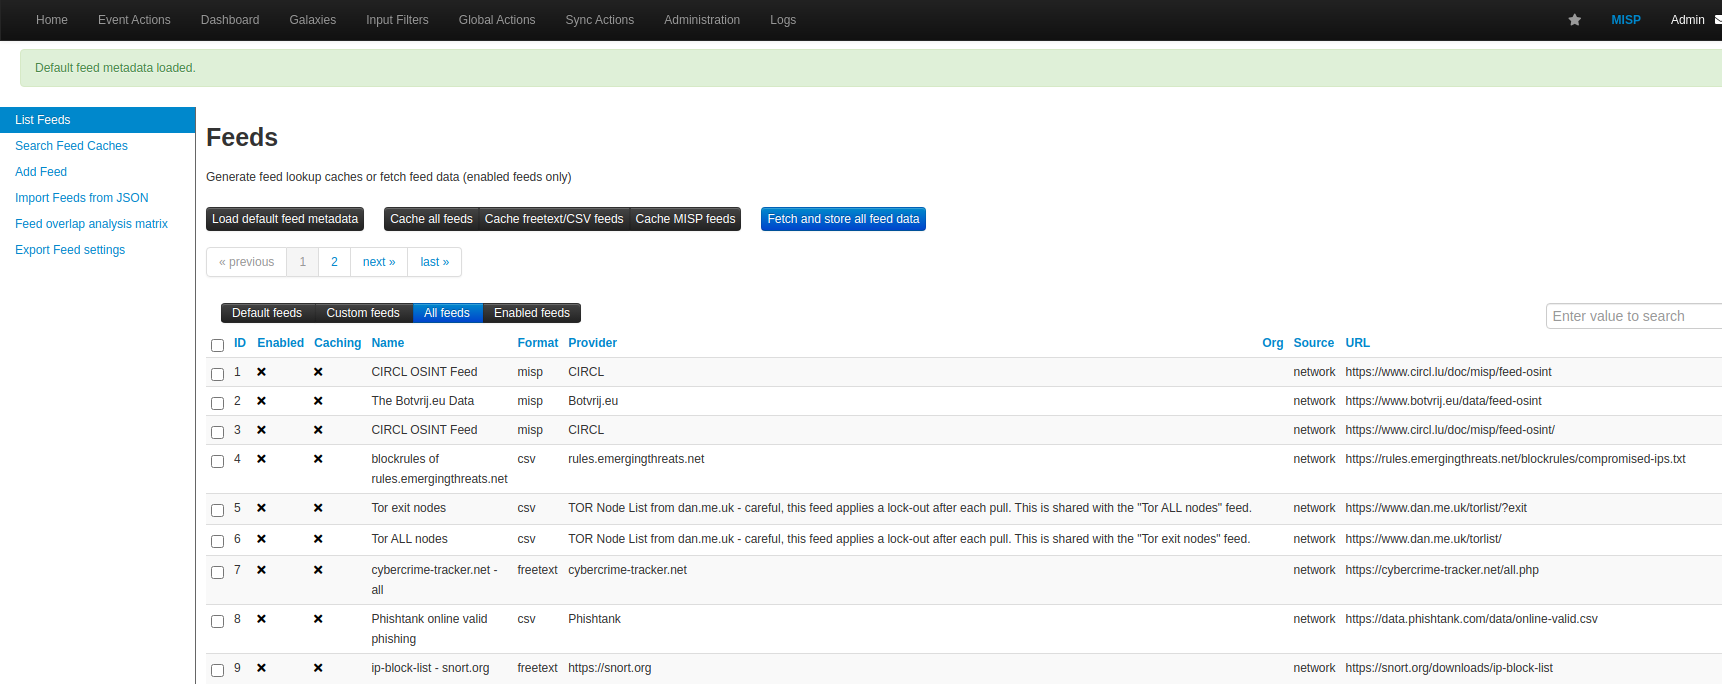Image resolution: width=1722 pixels, height=684 pixels.
Task: Sort table by Provider column header
Action: click(592, 343)
